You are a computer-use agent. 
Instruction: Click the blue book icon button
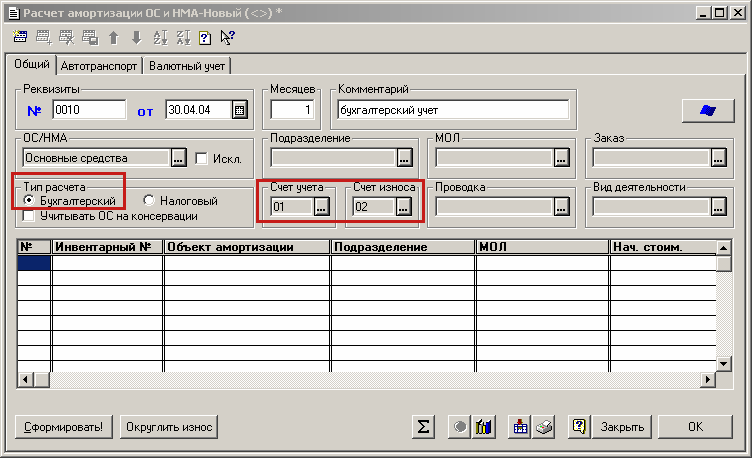[708, 110]
